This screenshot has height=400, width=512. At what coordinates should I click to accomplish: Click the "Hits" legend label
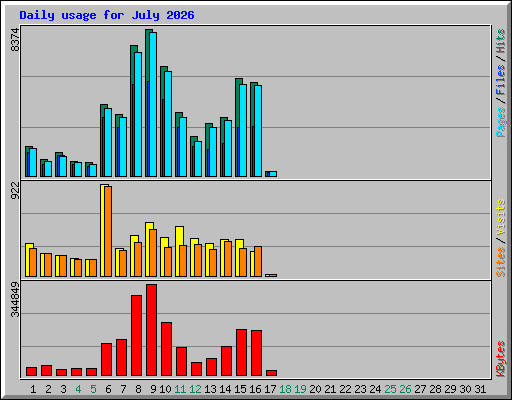click(x=500, y=41)
